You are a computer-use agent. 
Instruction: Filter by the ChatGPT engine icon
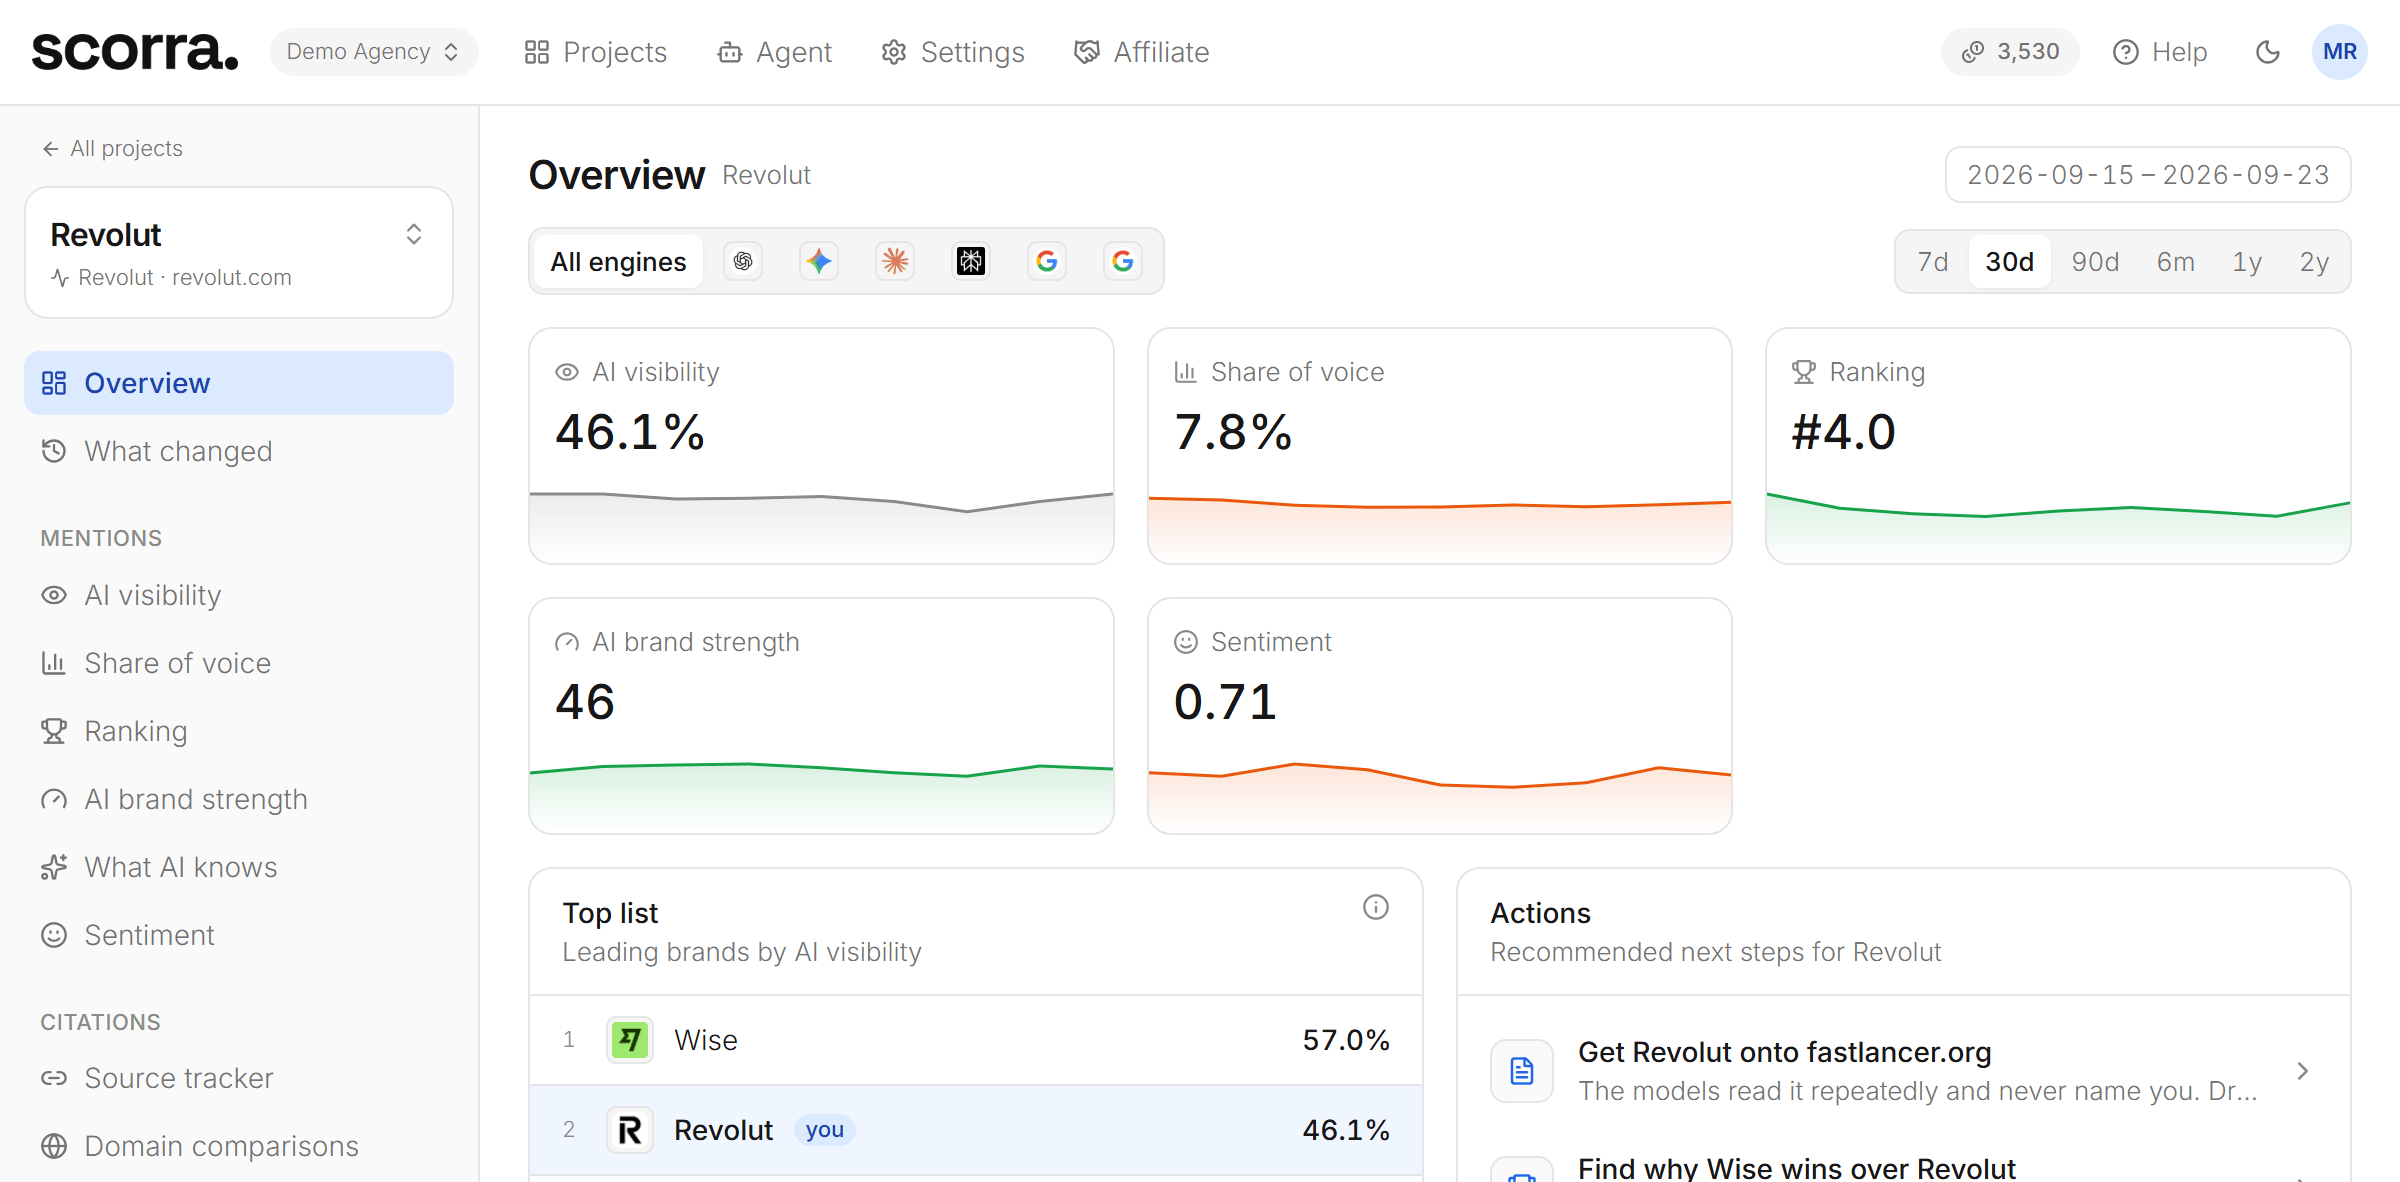point(743,261)
